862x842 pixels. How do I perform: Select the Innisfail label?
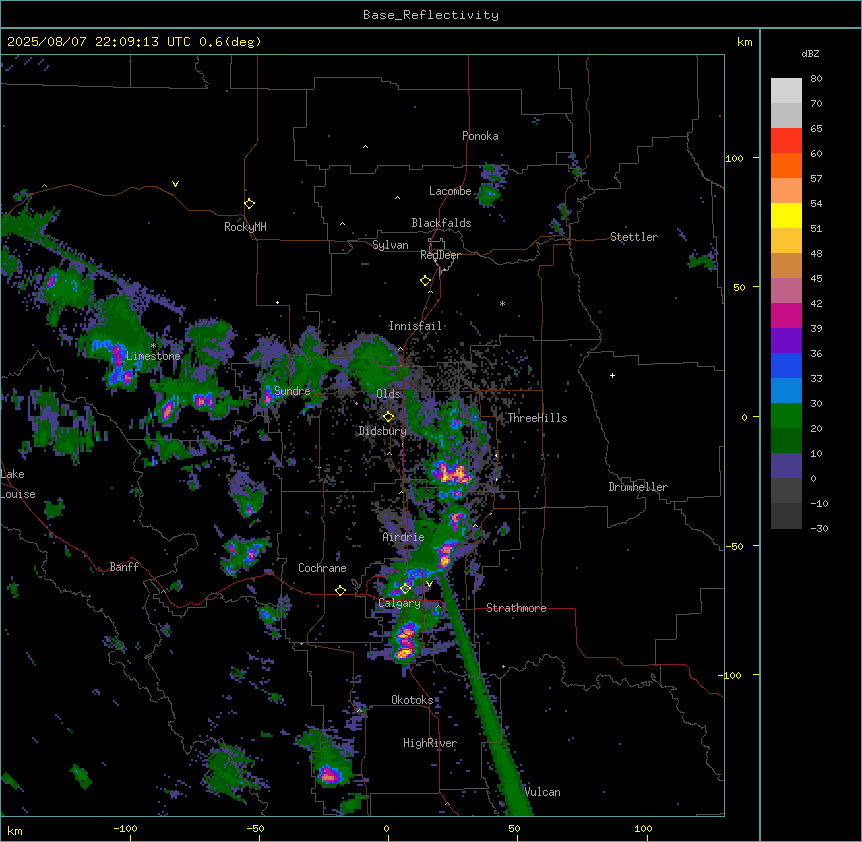pos(415,326)
